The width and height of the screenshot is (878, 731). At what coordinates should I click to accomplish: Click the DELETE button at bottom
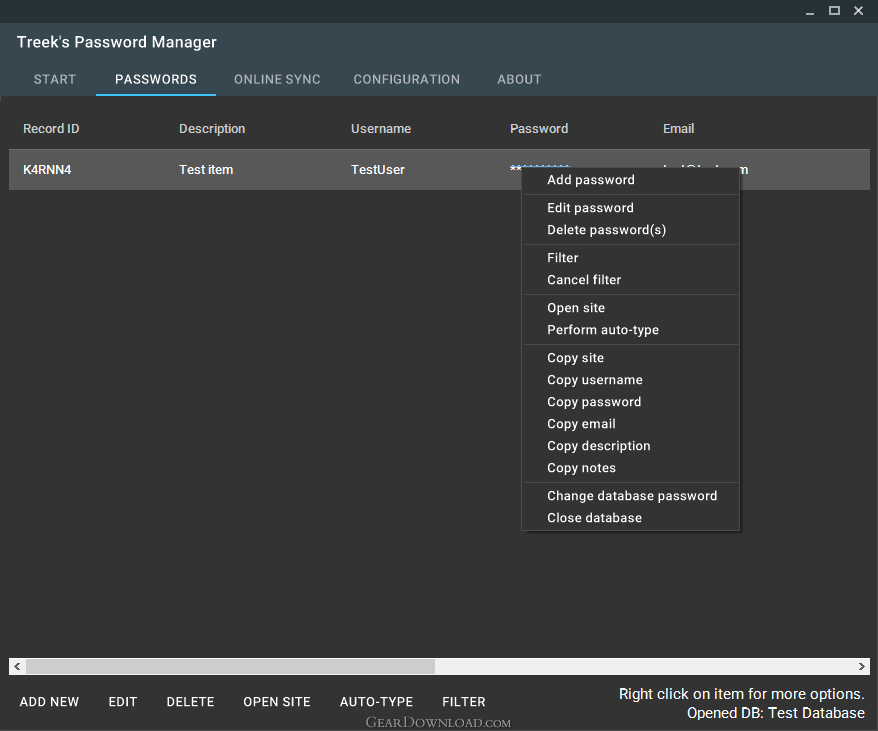coord(190,702)
